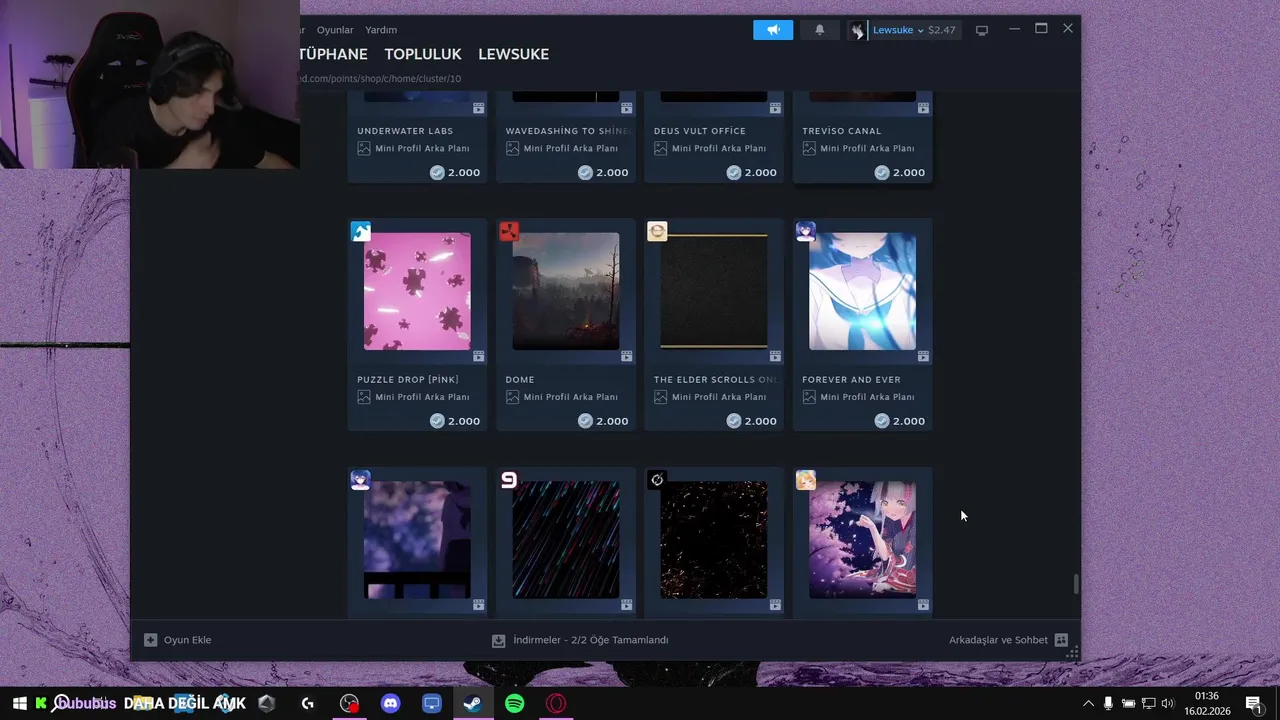
Task: Open the Windows Start button
Action: coord(19,704)
